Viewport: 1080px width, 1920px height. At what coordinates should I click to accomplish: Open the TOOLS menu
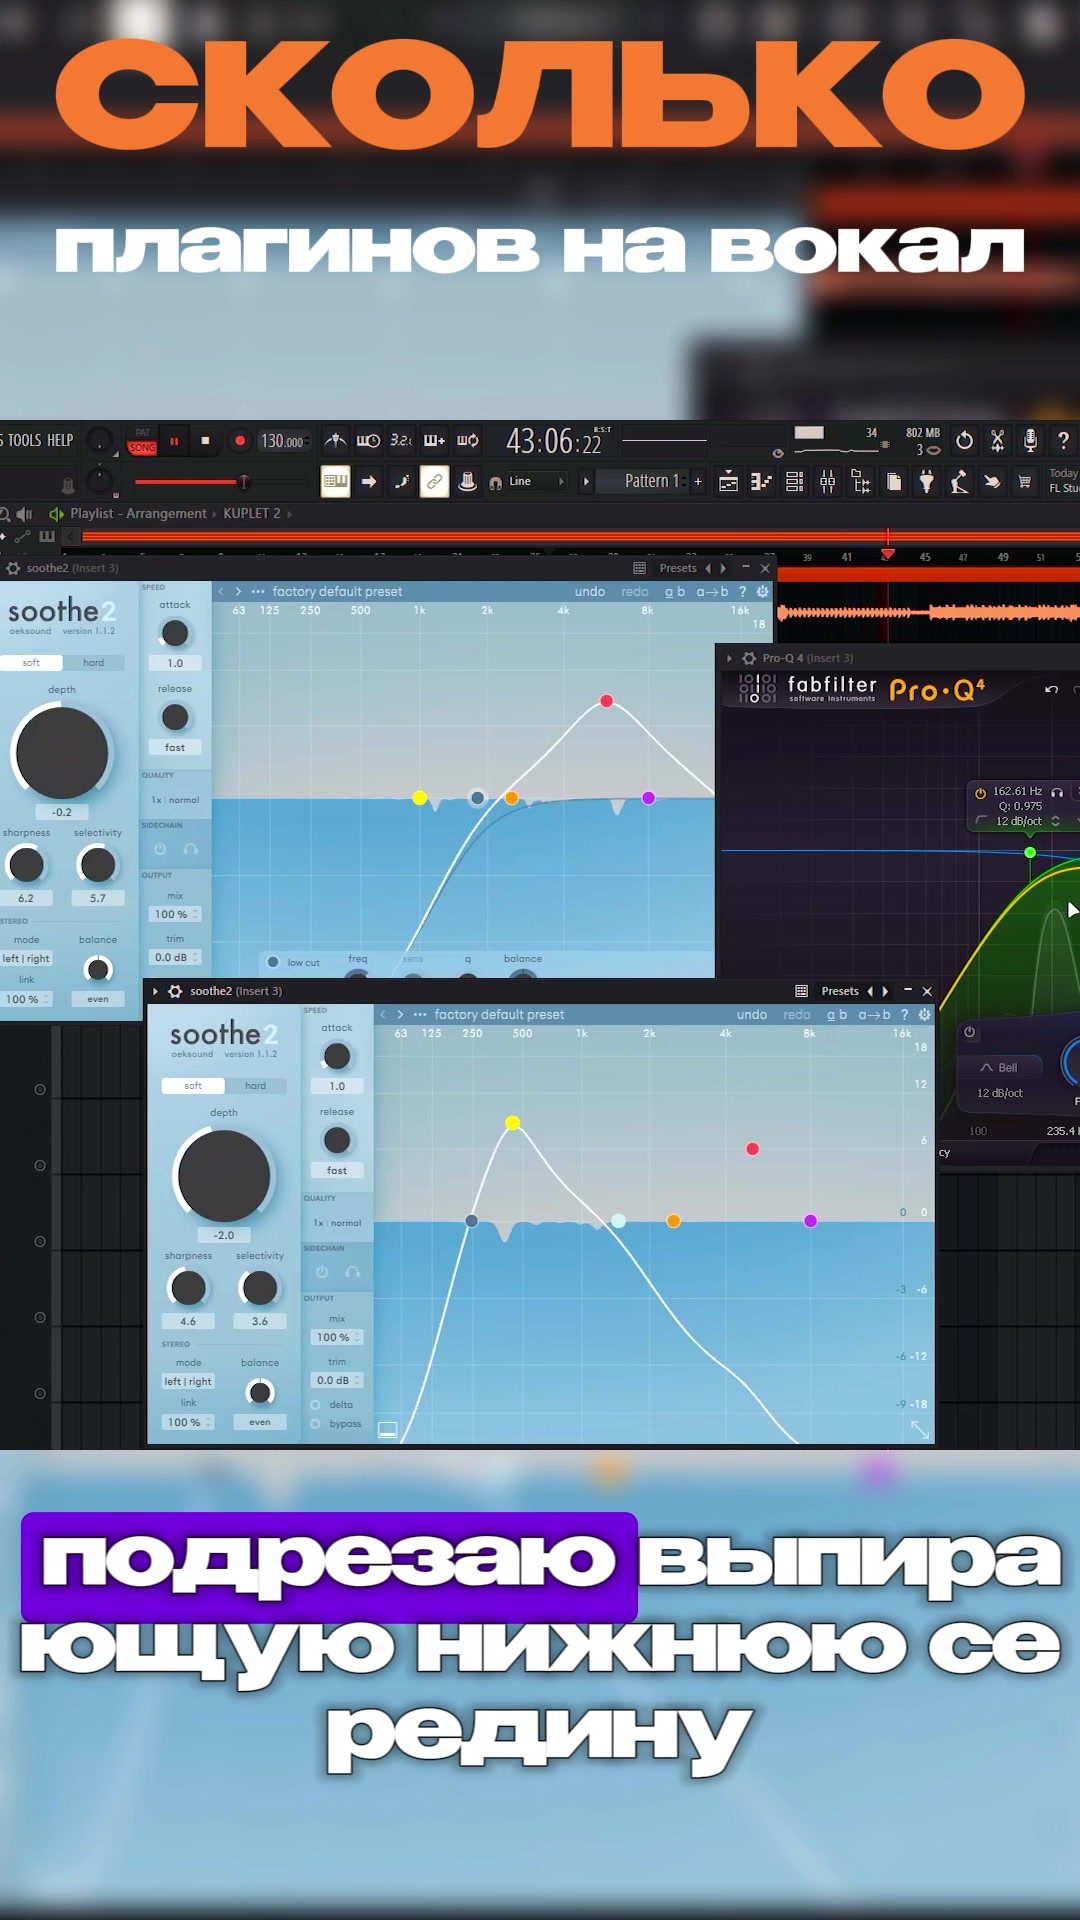pyautogui.click(x=24, y=440)
